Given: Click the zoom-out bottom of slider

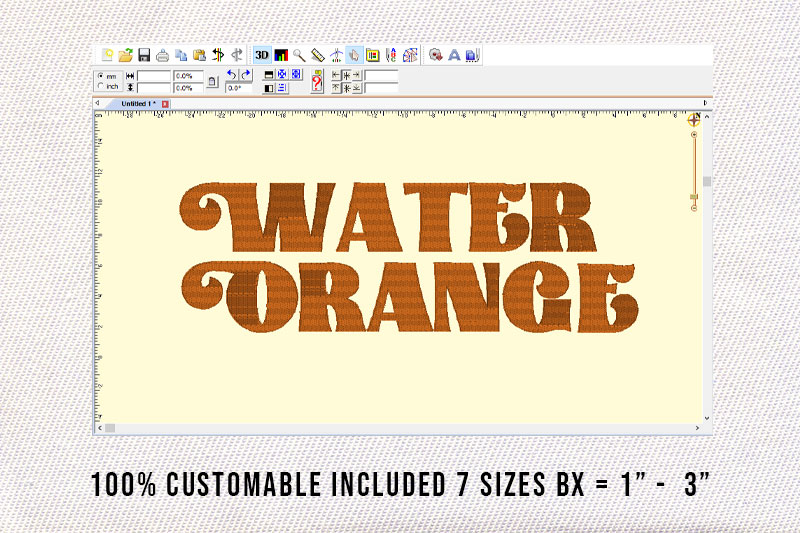Looking at the screenshot, I should click(x=694, y=208).
